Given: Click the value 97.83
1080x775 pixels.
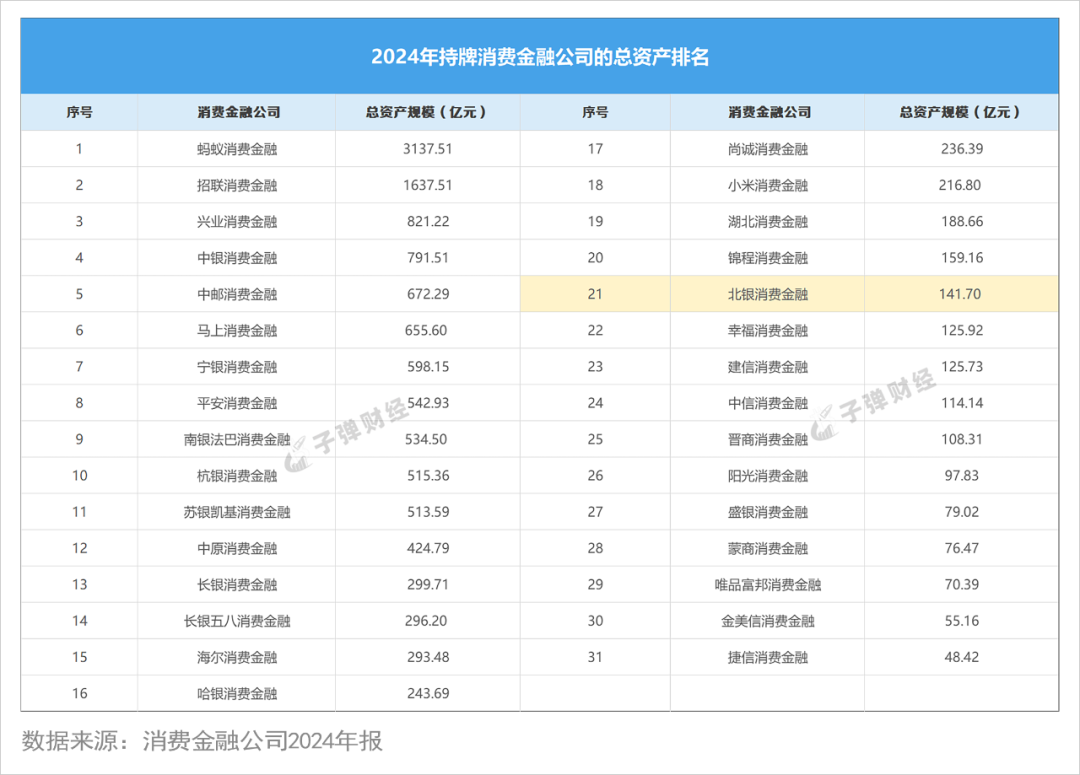Looking at the screenshot, I should coord(962,476).
